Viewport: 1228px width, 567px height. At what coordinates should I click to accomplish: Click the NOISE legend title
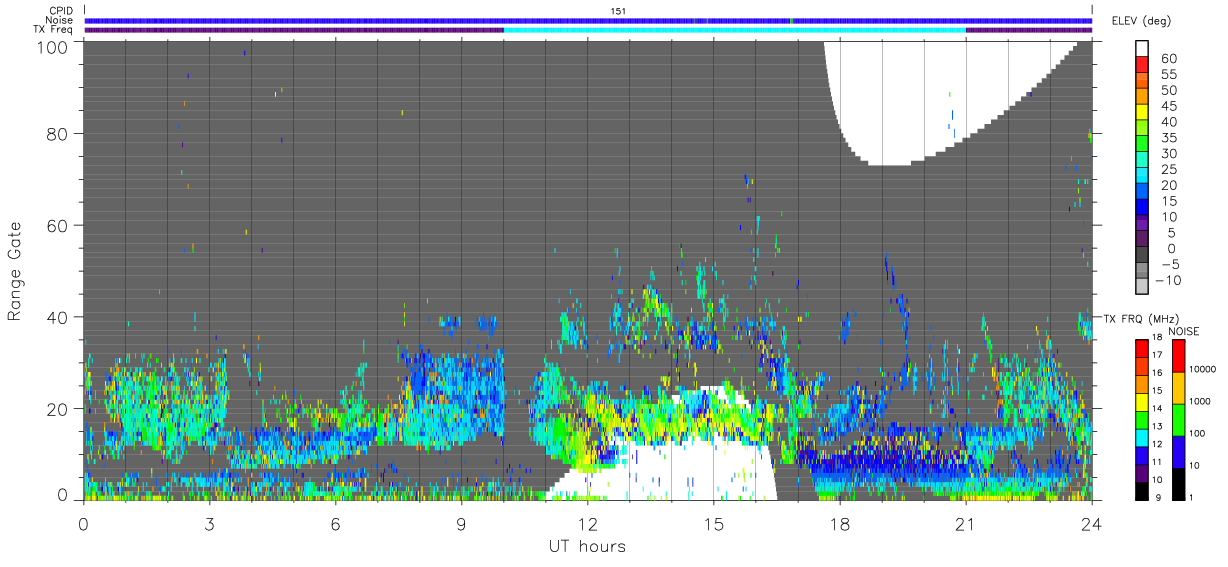pyautogui.click(x=1183, y=330)
